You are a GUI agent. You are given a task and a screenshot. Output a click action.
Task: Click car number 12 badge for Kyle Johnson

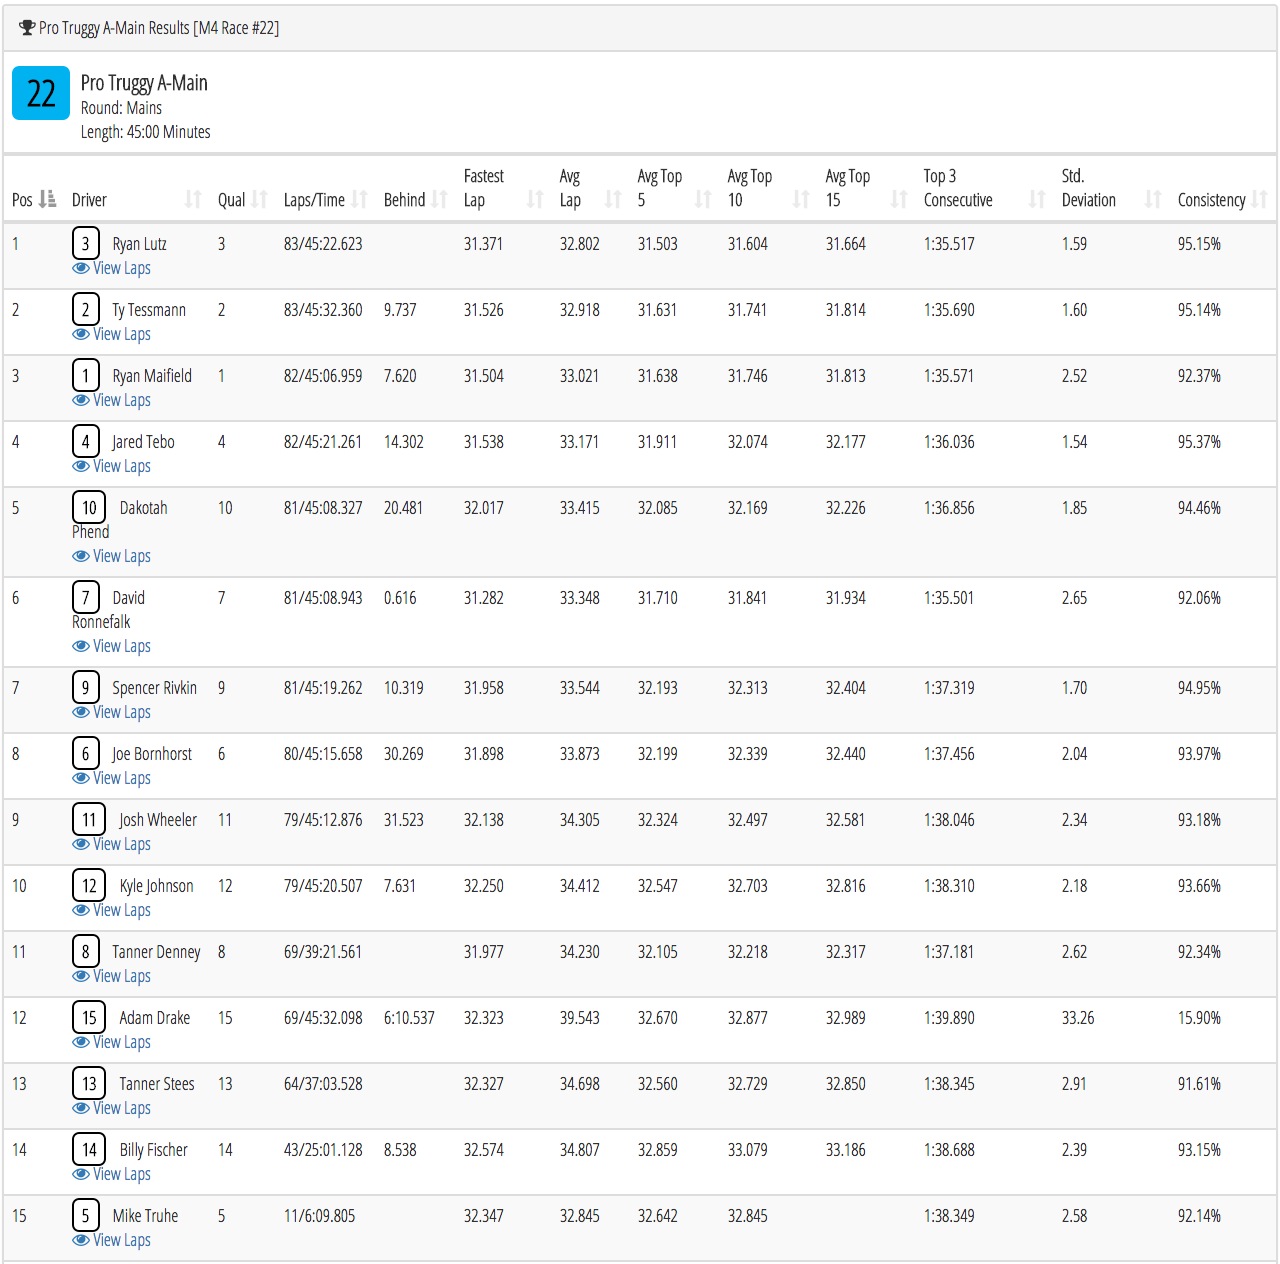[x=89, y=885]
